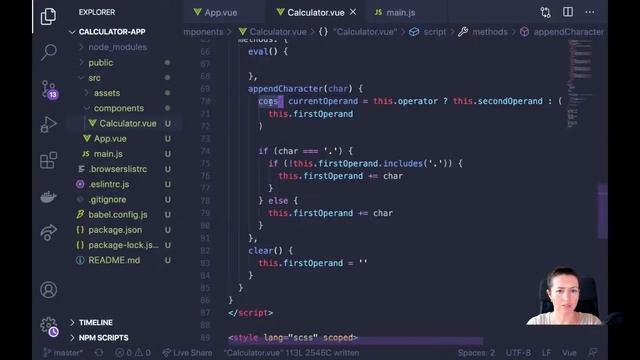The image size is (640, 360).
Task: Click the feedback icon in status bar
Action: [593, 353]
